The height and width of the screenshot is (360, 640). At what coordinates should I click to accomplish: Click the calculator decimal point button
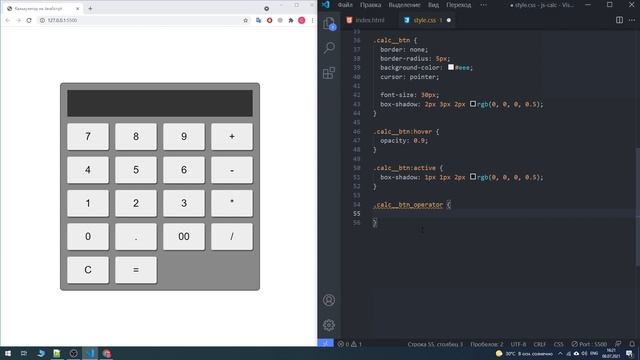tap(136, 236)
